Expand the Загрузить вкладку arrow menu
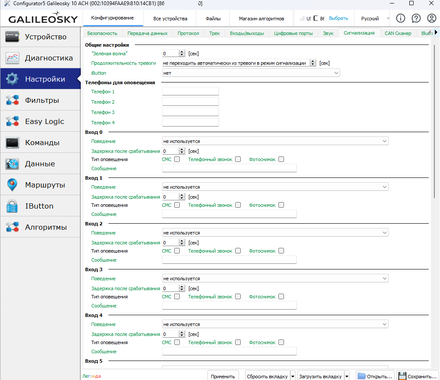This screenshot has height=380, width=440. [x=347, y=376]
